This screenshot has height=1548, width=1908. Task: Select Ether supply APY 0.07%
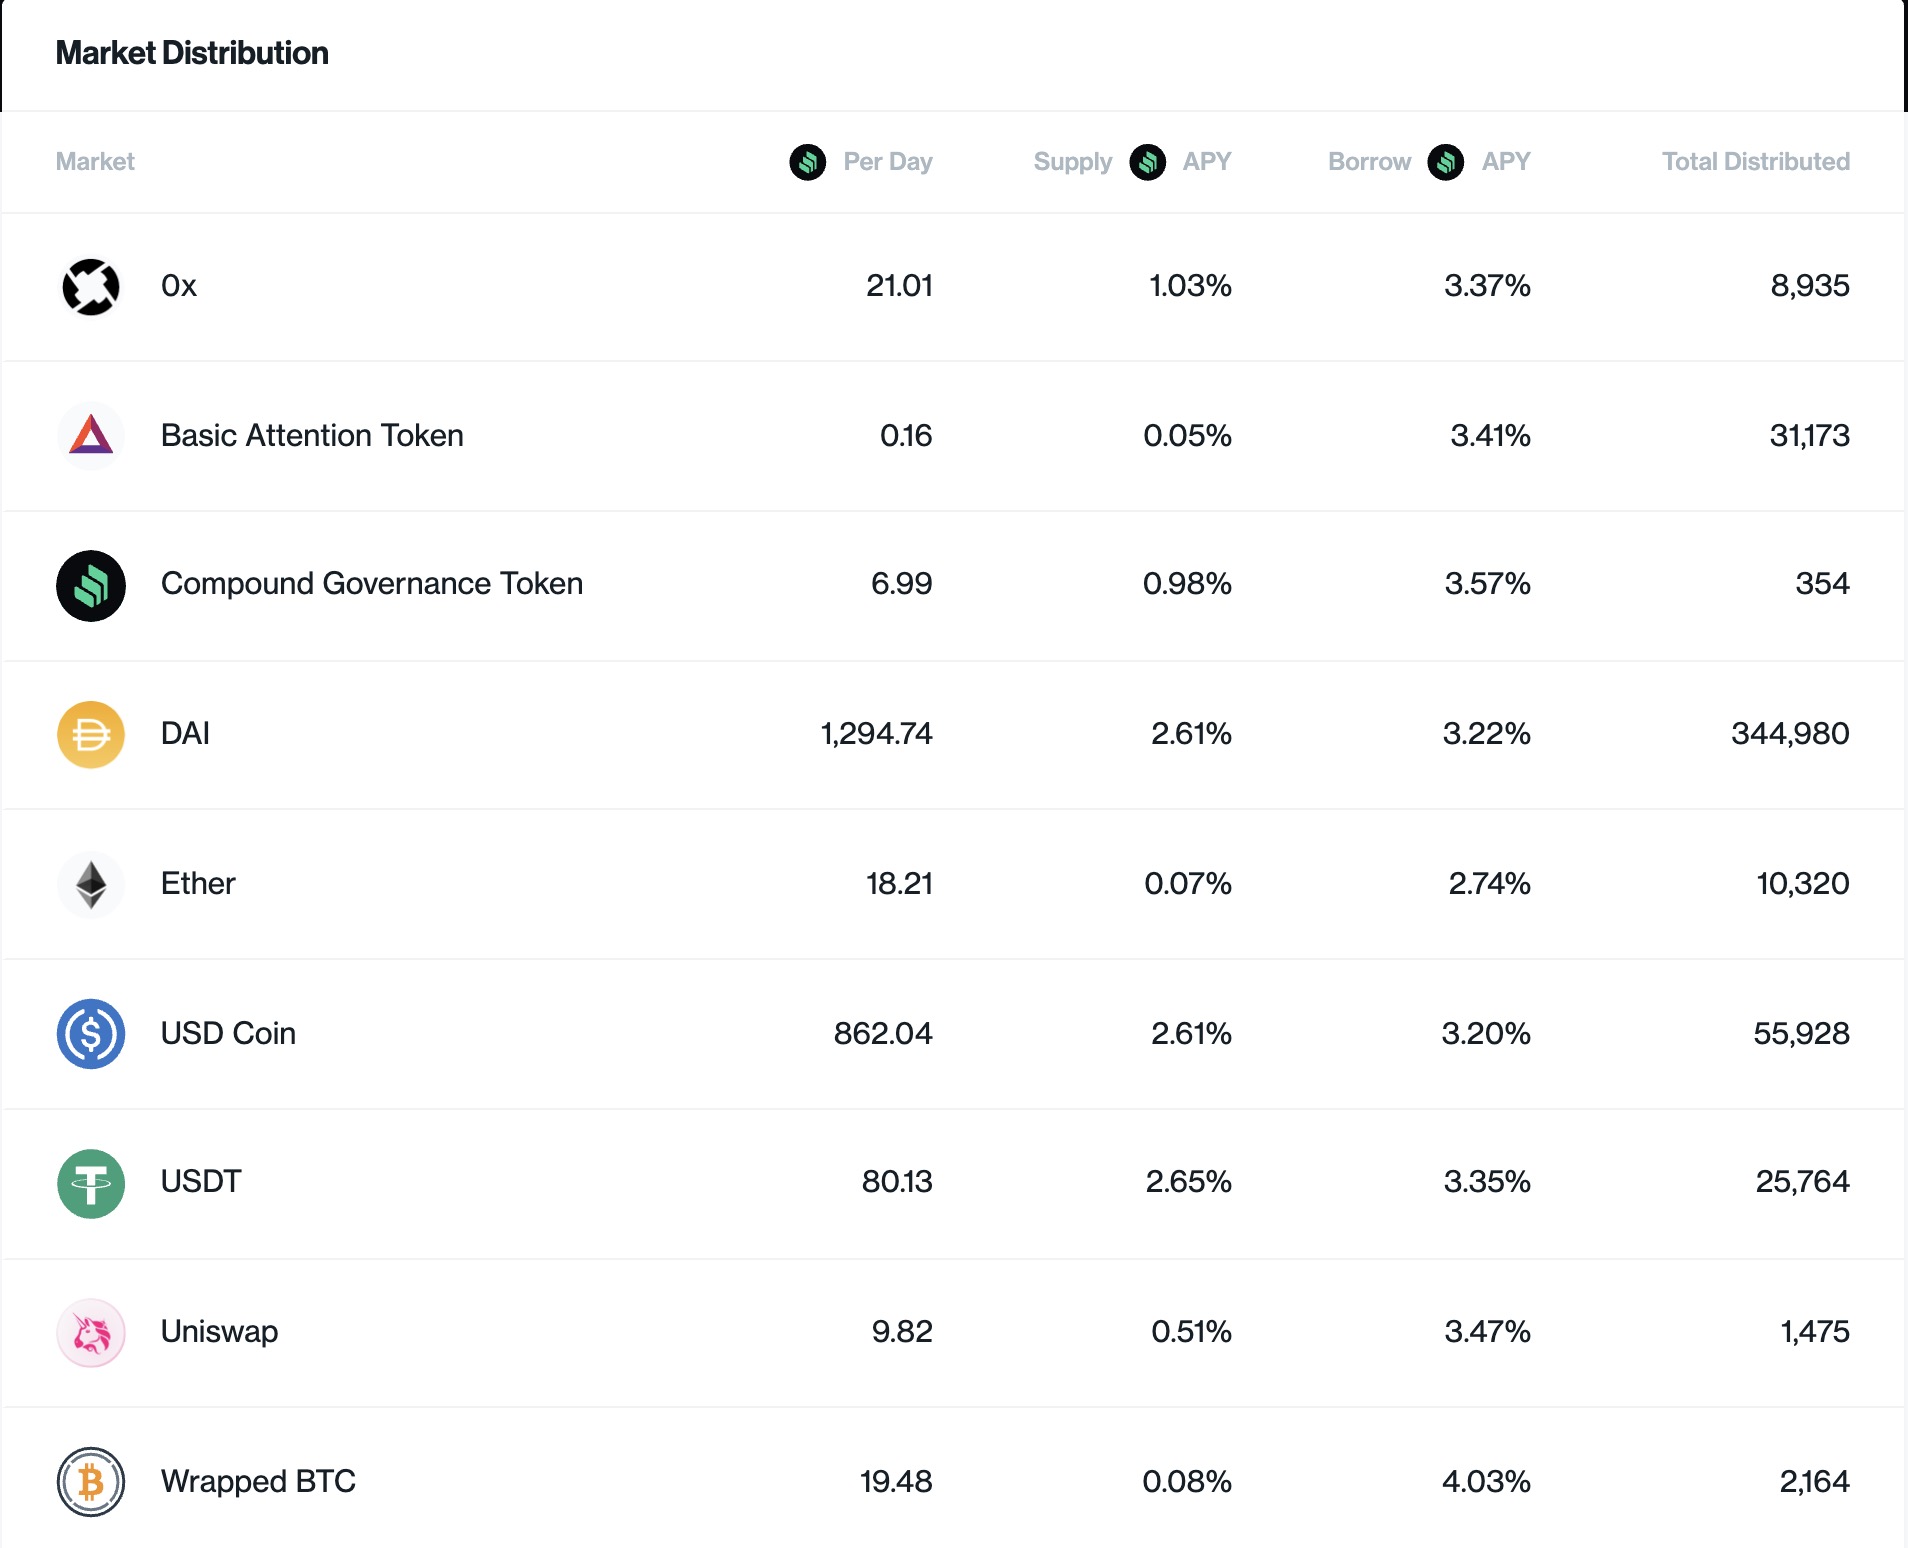(x=1188, y=883)
